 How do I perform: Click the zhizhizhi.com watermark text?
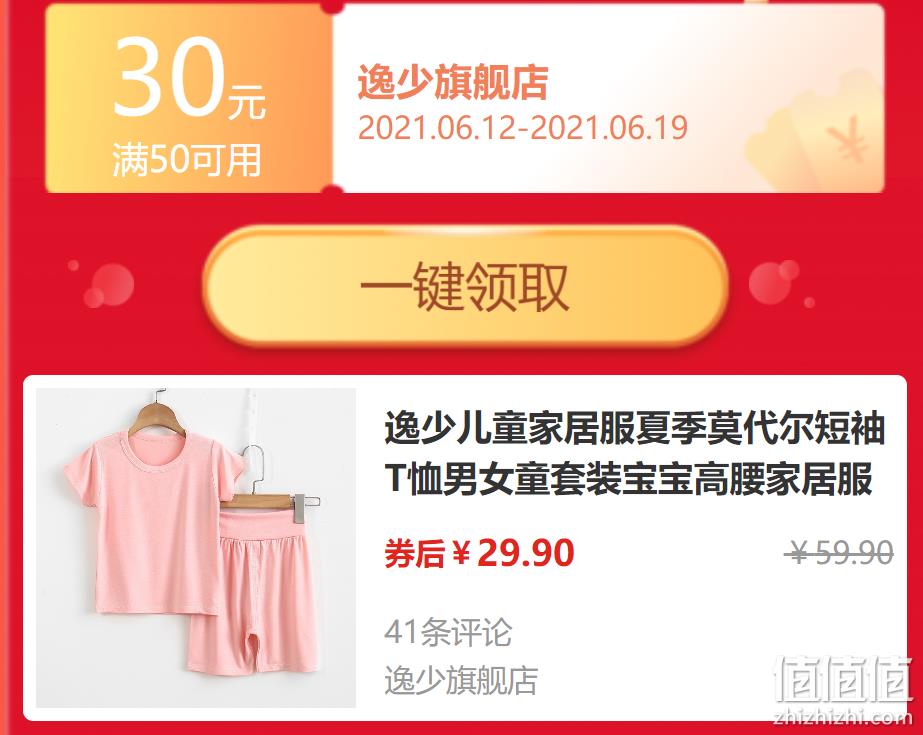click(843, 717)
